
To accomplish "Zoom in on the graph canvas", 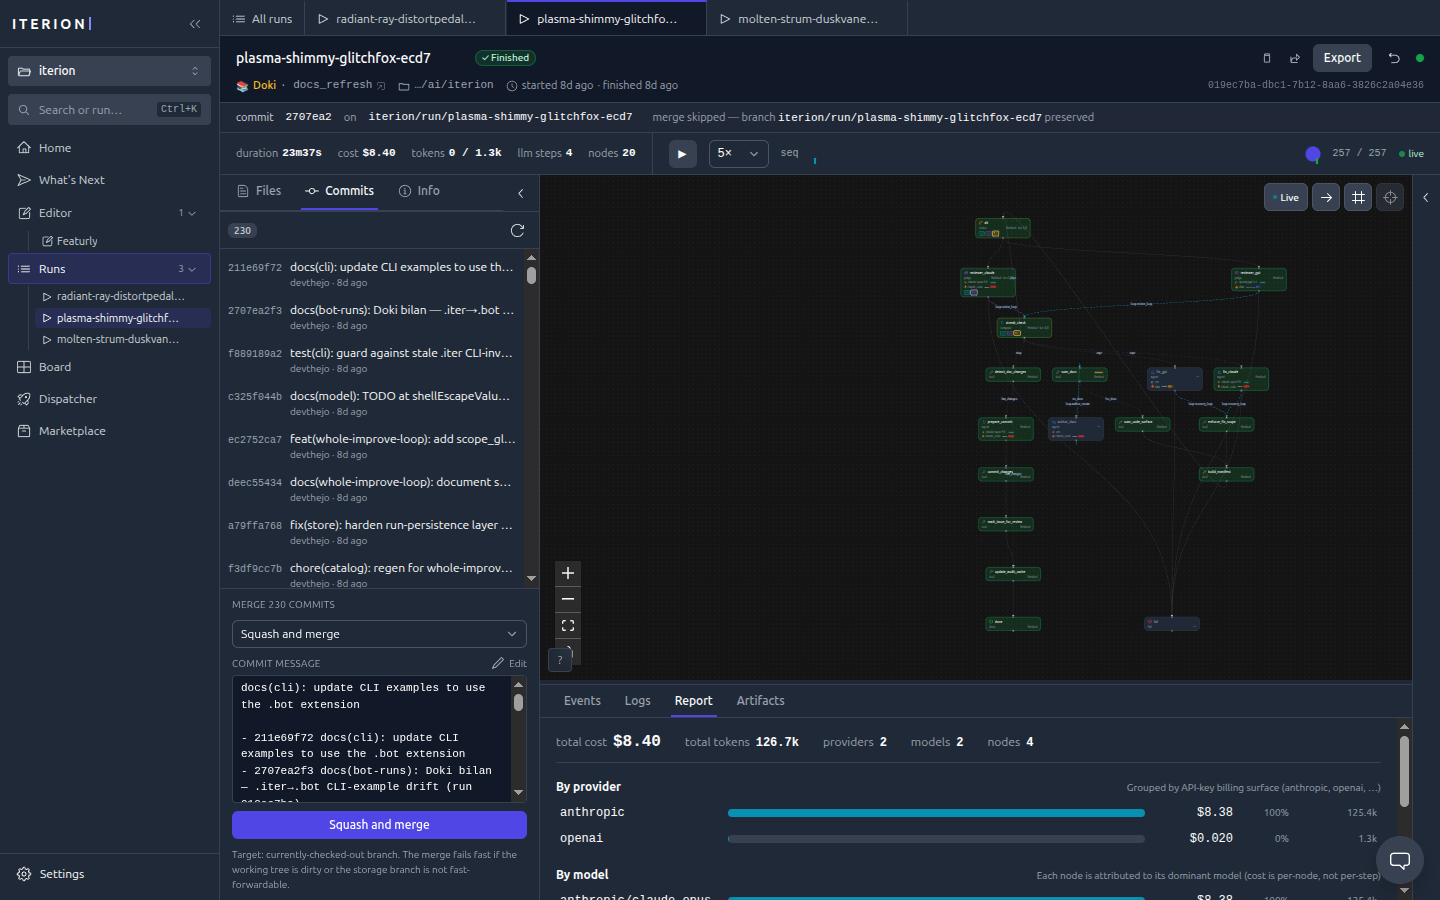I will [568, 573].
